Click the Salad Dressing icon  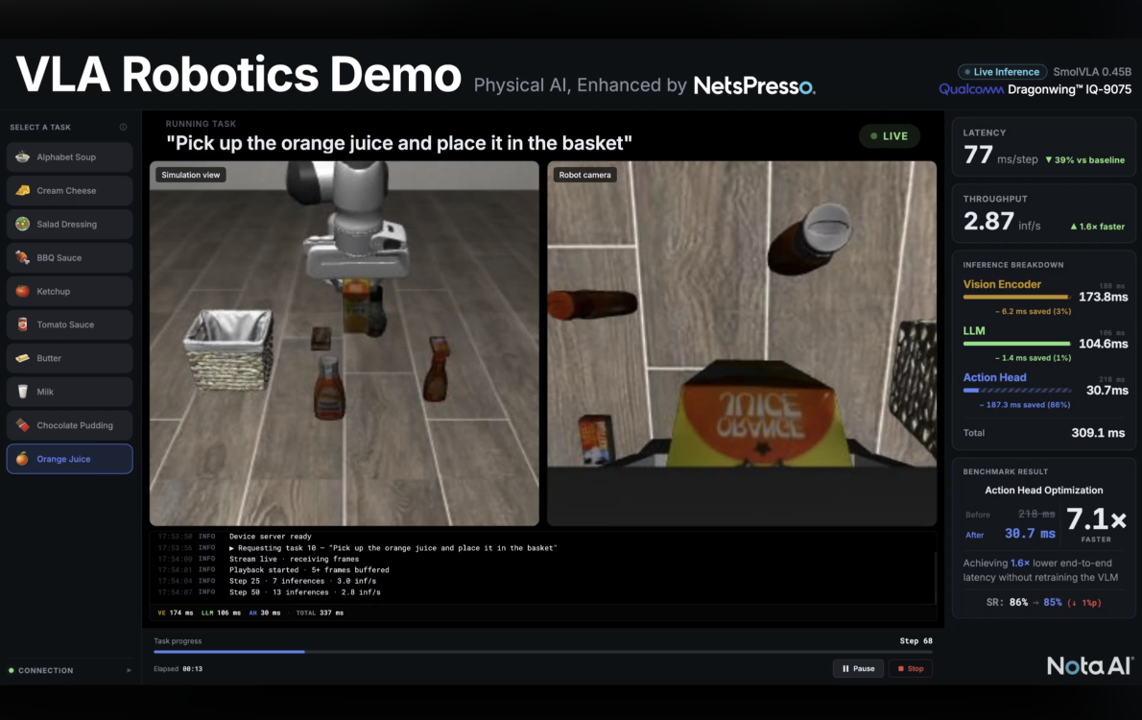(23, 223)
